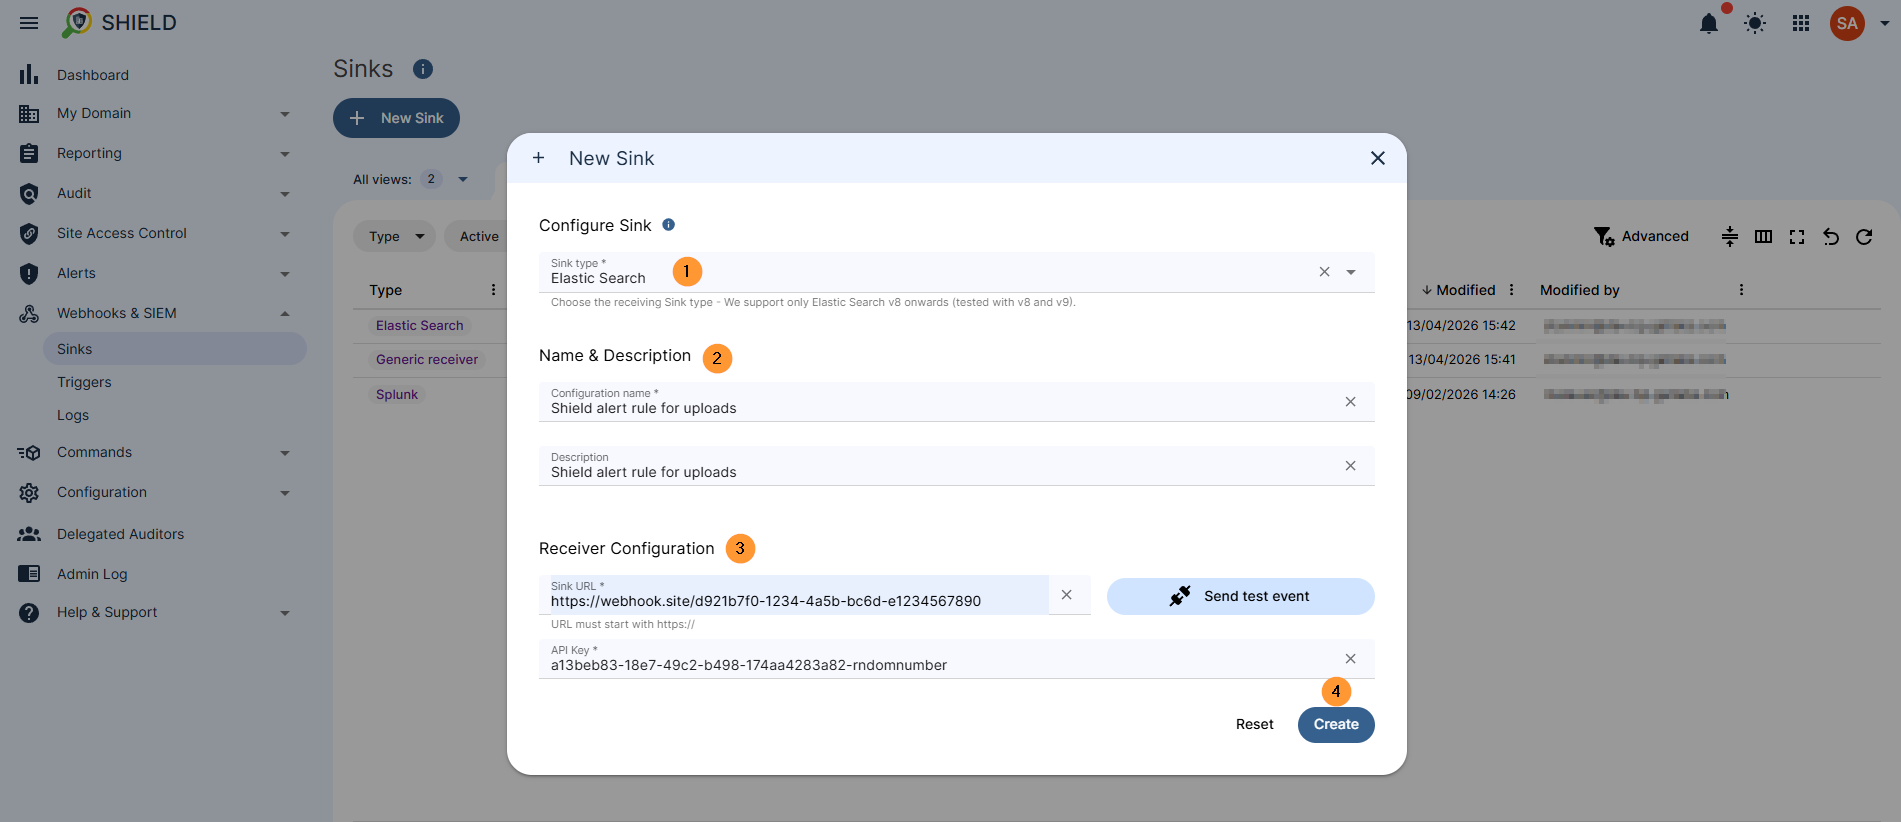The image size is (1901, 822).
Task: Click the Admin Log list icon
Action: point(29,574)
